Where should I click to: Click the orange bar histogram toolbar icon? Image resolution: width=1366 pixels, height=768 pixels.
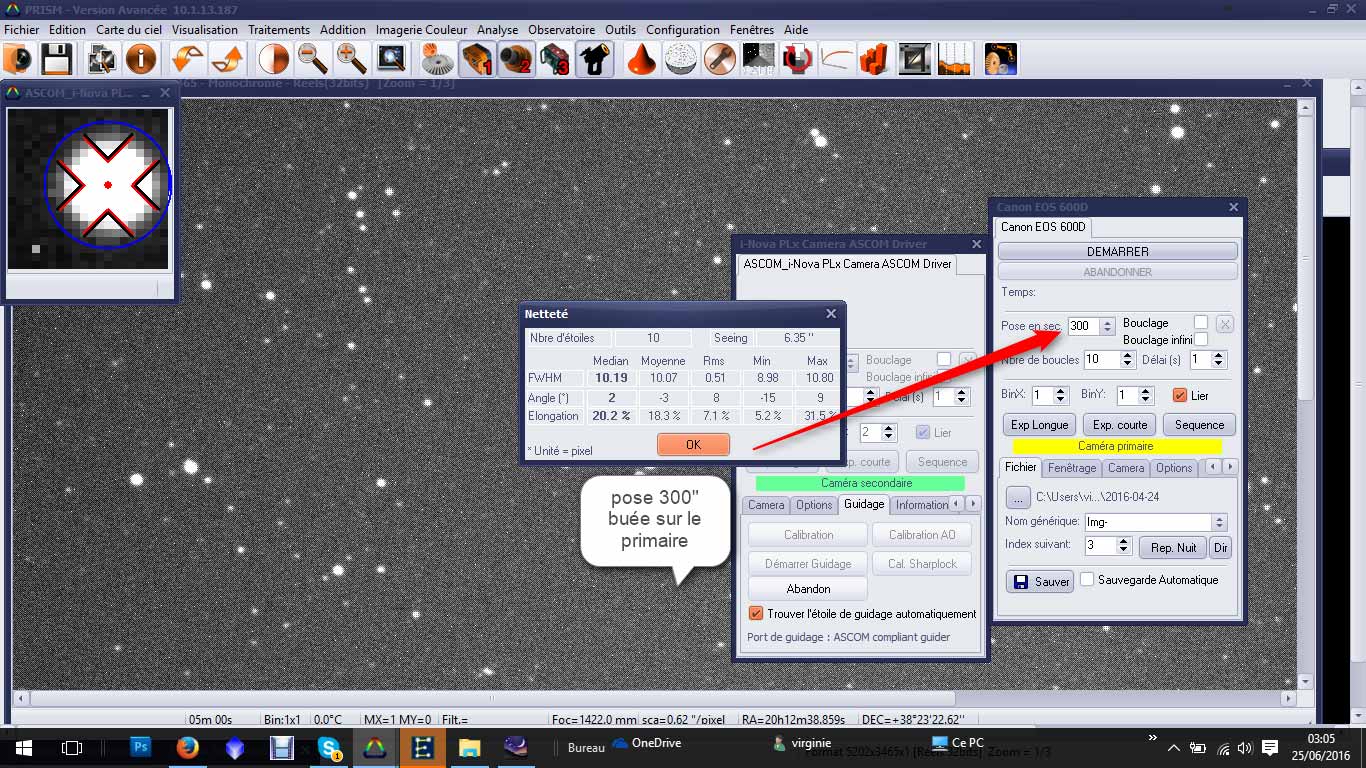[x=873, y=60]
